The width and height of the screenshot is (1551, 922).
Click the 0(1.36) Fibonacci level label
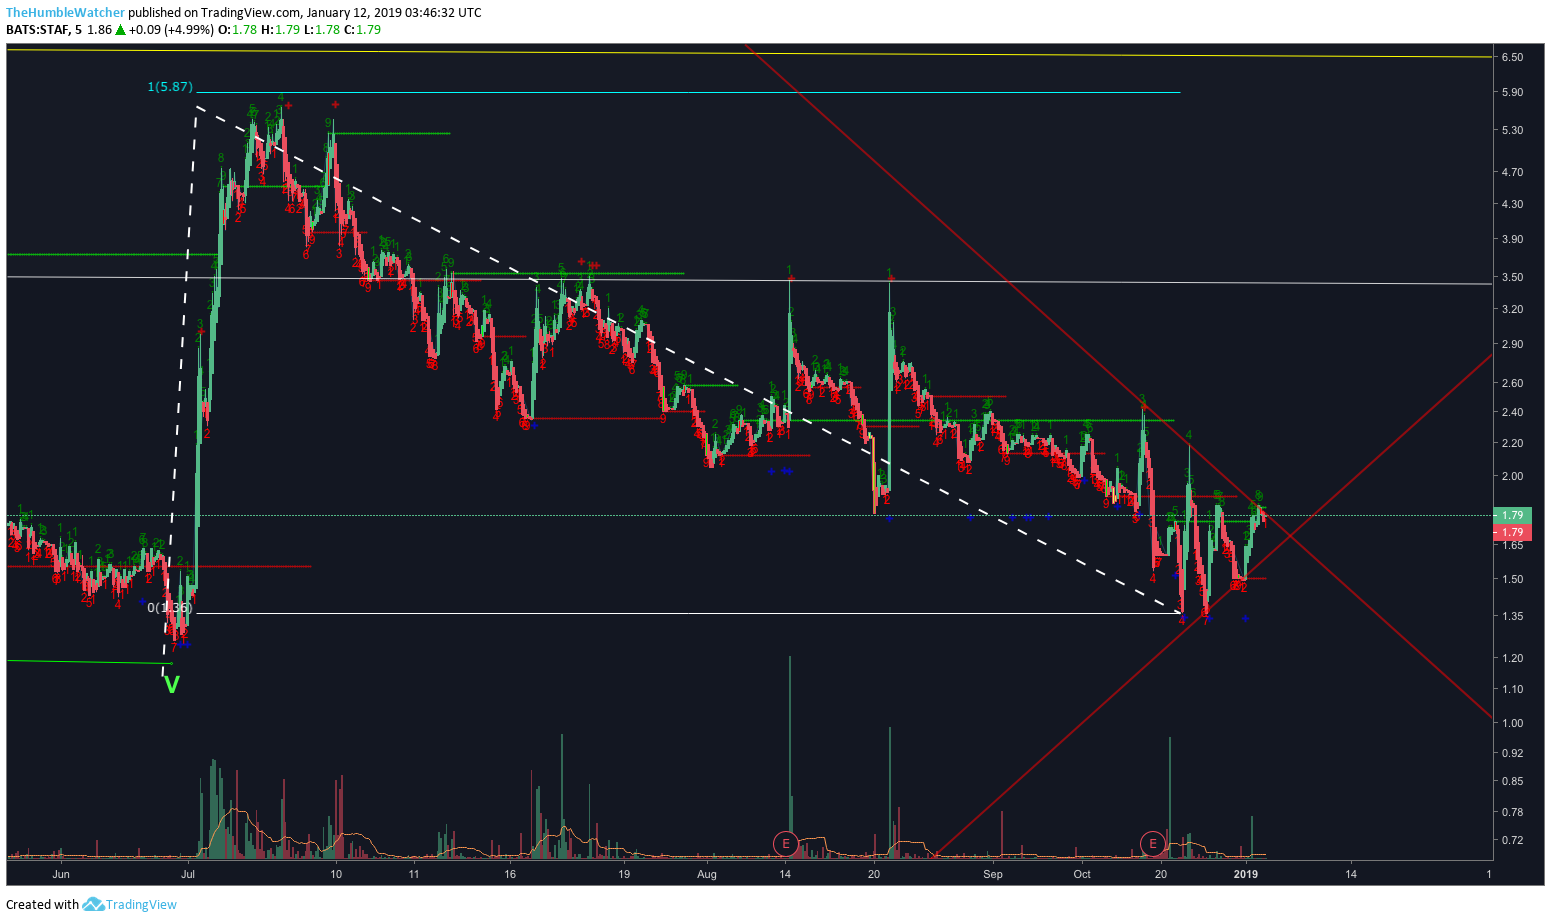pos(169,607)
